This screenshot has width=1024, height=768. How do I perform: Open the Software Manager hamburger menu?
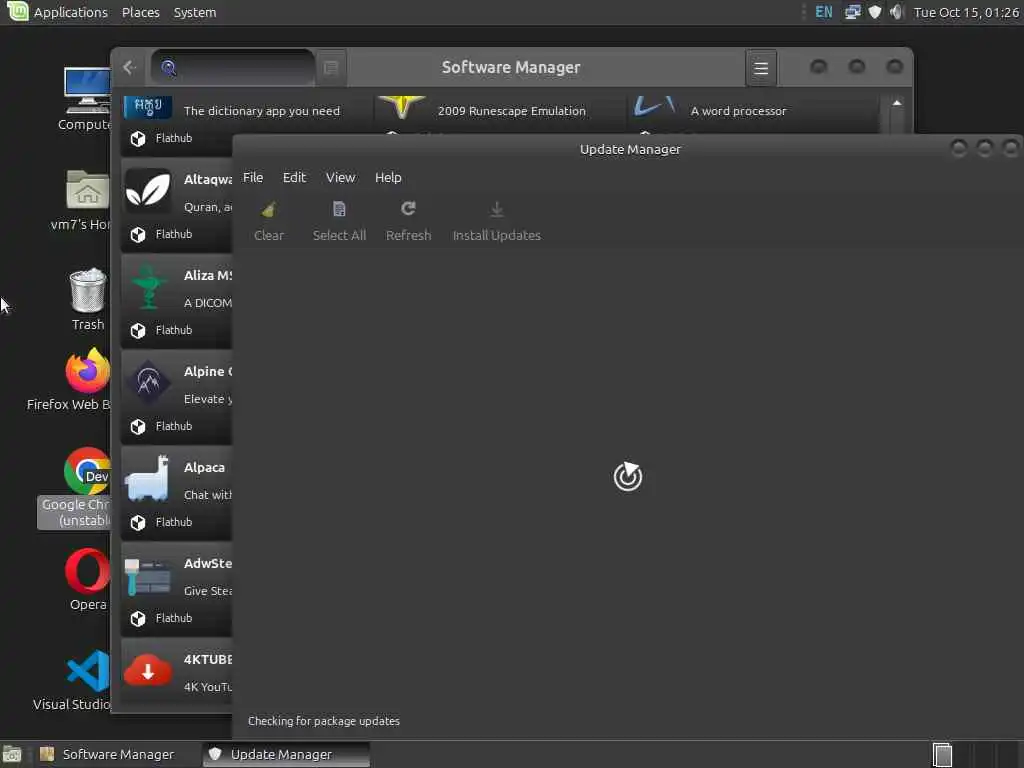point(761,68)
